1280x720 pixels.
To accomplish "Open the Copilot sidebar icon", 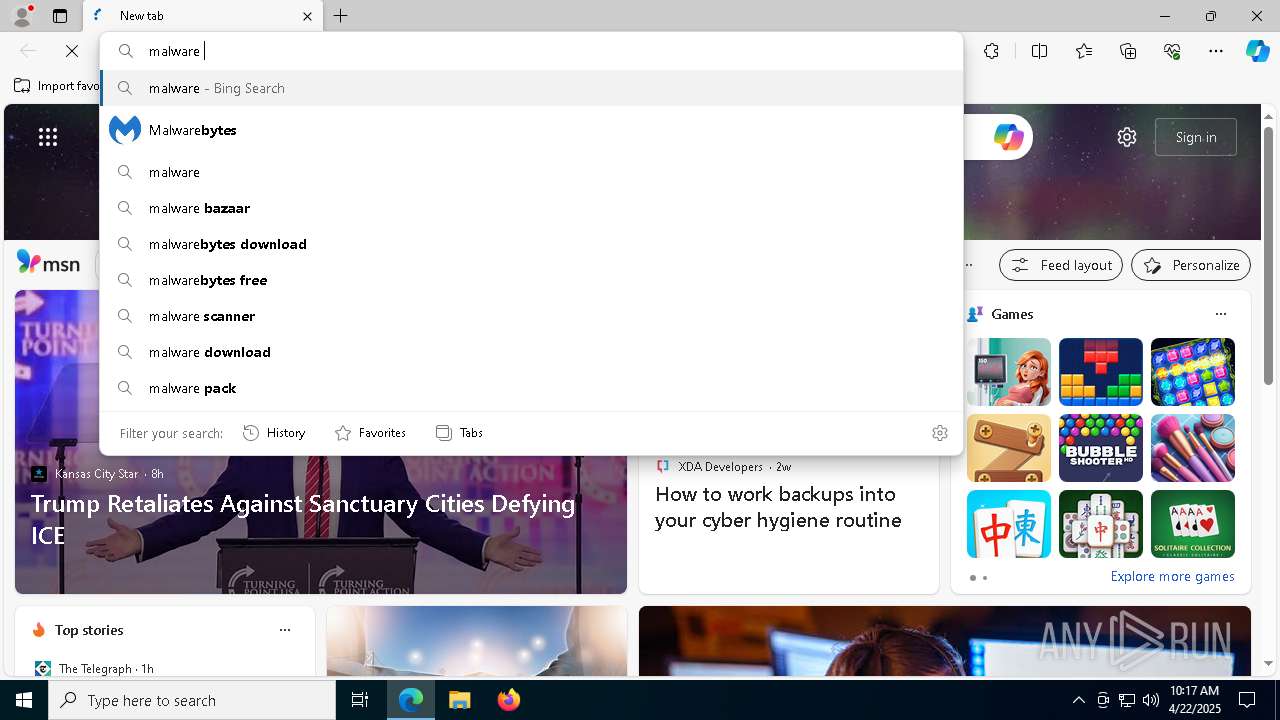I will coord(1257,51).
